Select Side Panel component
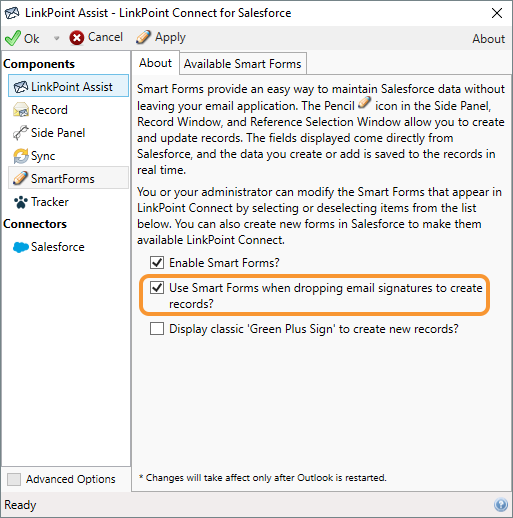The width and height of the screenshot is (513, 518). [68, 133]
